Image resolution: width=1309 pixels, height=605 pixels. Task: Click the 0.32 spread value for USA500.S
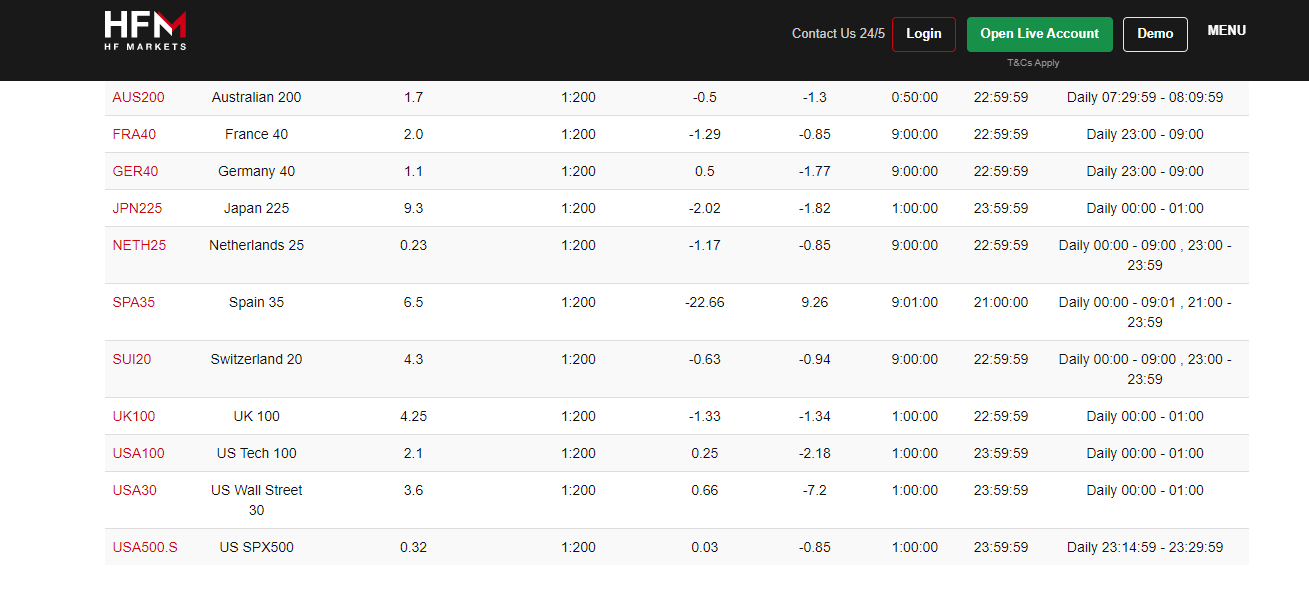pyautogui.click(x=414, y=547)
